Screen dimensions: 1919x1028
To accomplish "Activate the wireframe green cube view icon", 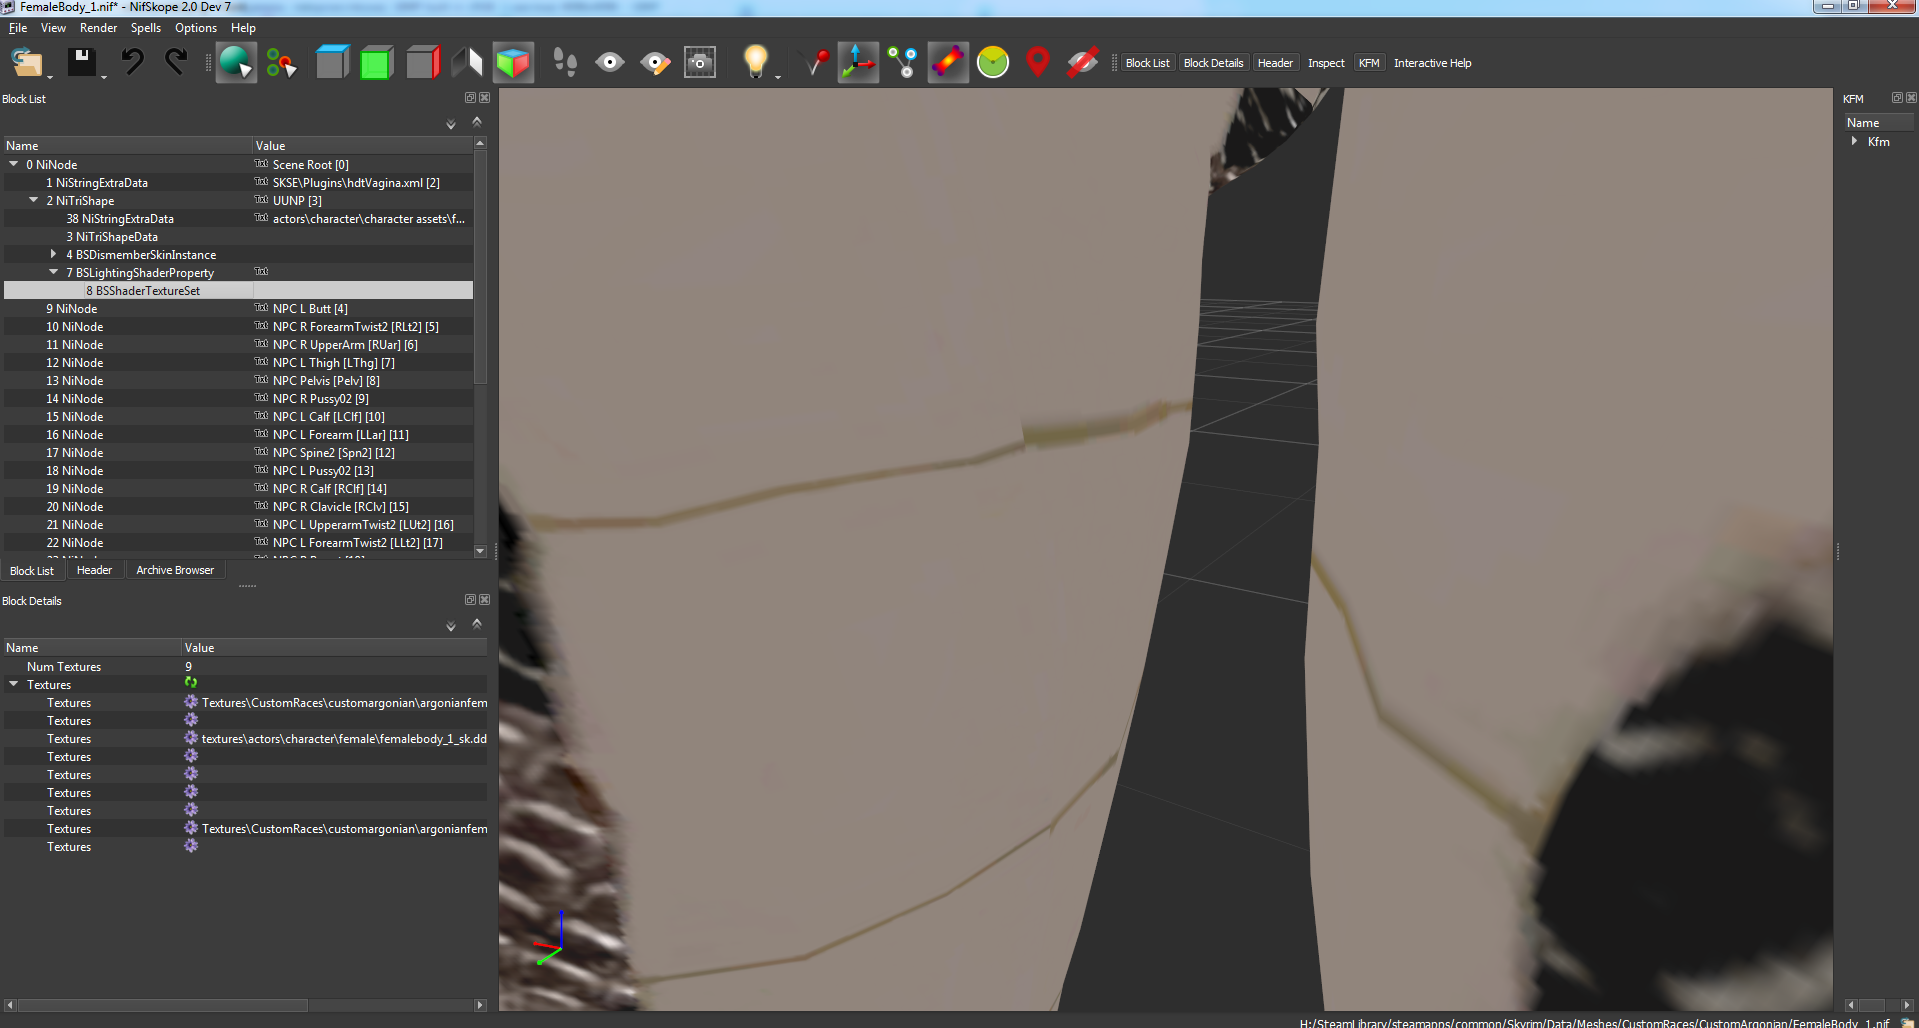I will (x=377, y=61).
